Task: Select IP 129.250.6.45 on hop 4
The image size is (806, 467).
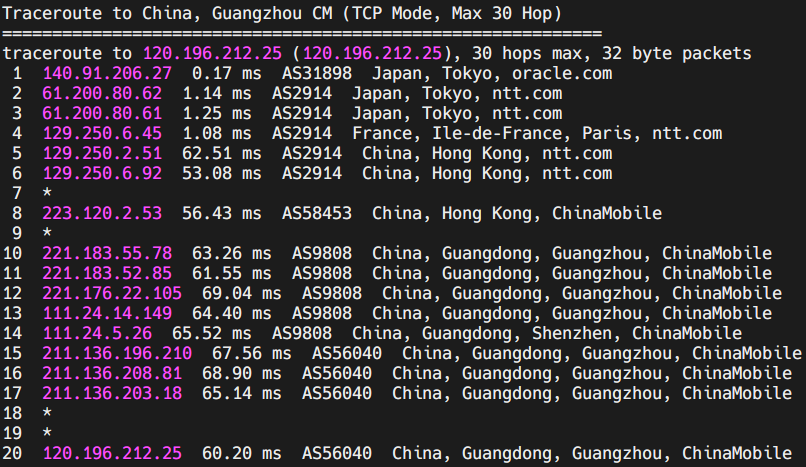Action: pyautogui.click(x=102, y=134)
